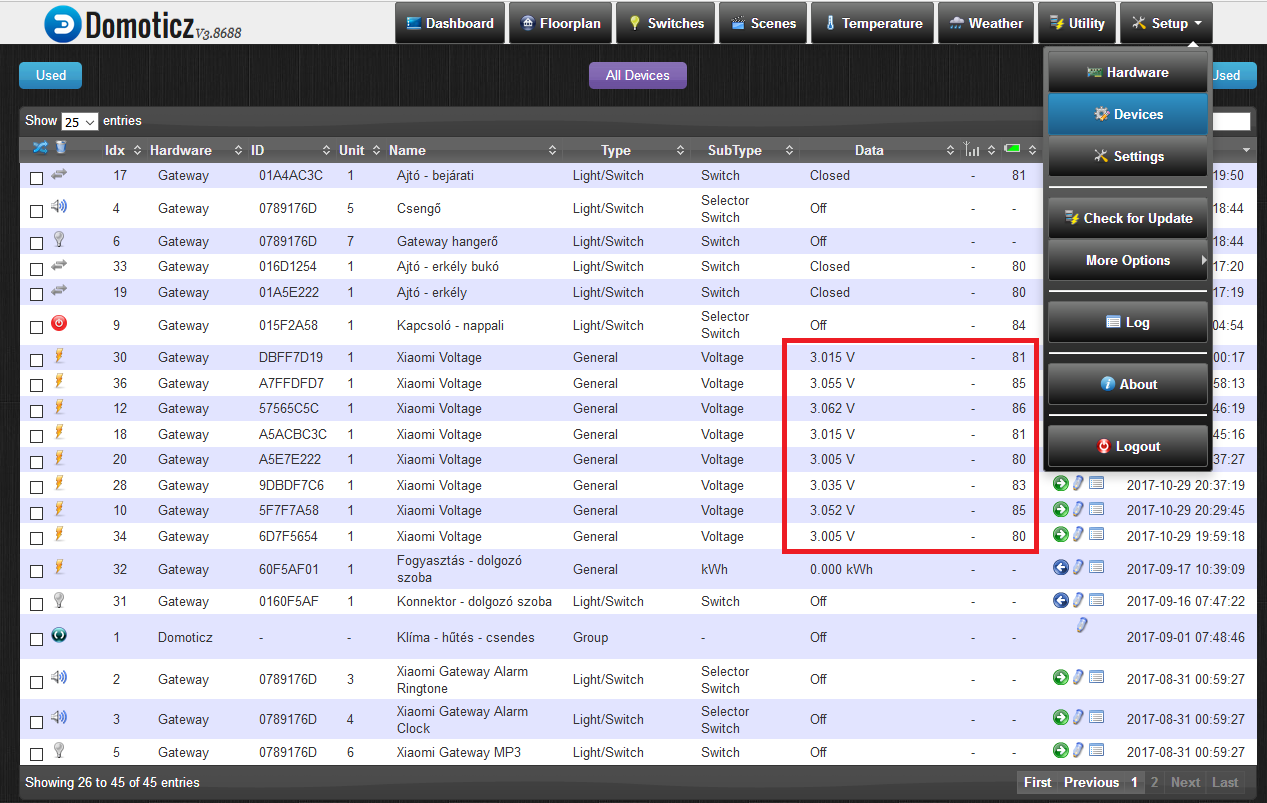This screenshot has height=803, width=1267.
Task: Open the Setup dropdown menu
Action: 1167,23
